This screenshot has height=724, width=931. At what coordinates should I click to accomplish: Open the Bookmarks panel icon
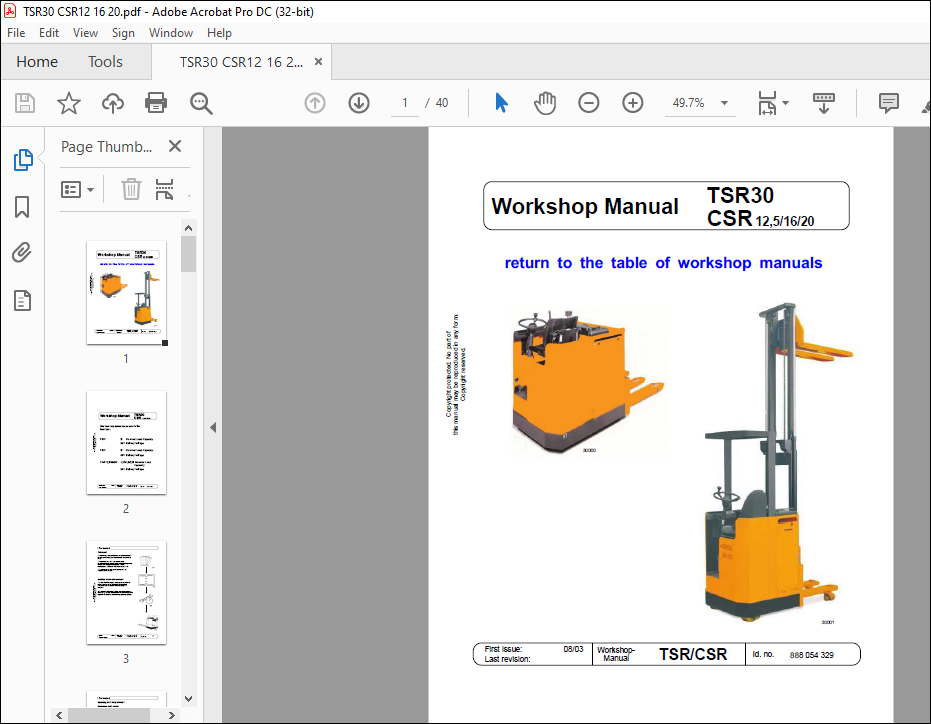22,207
